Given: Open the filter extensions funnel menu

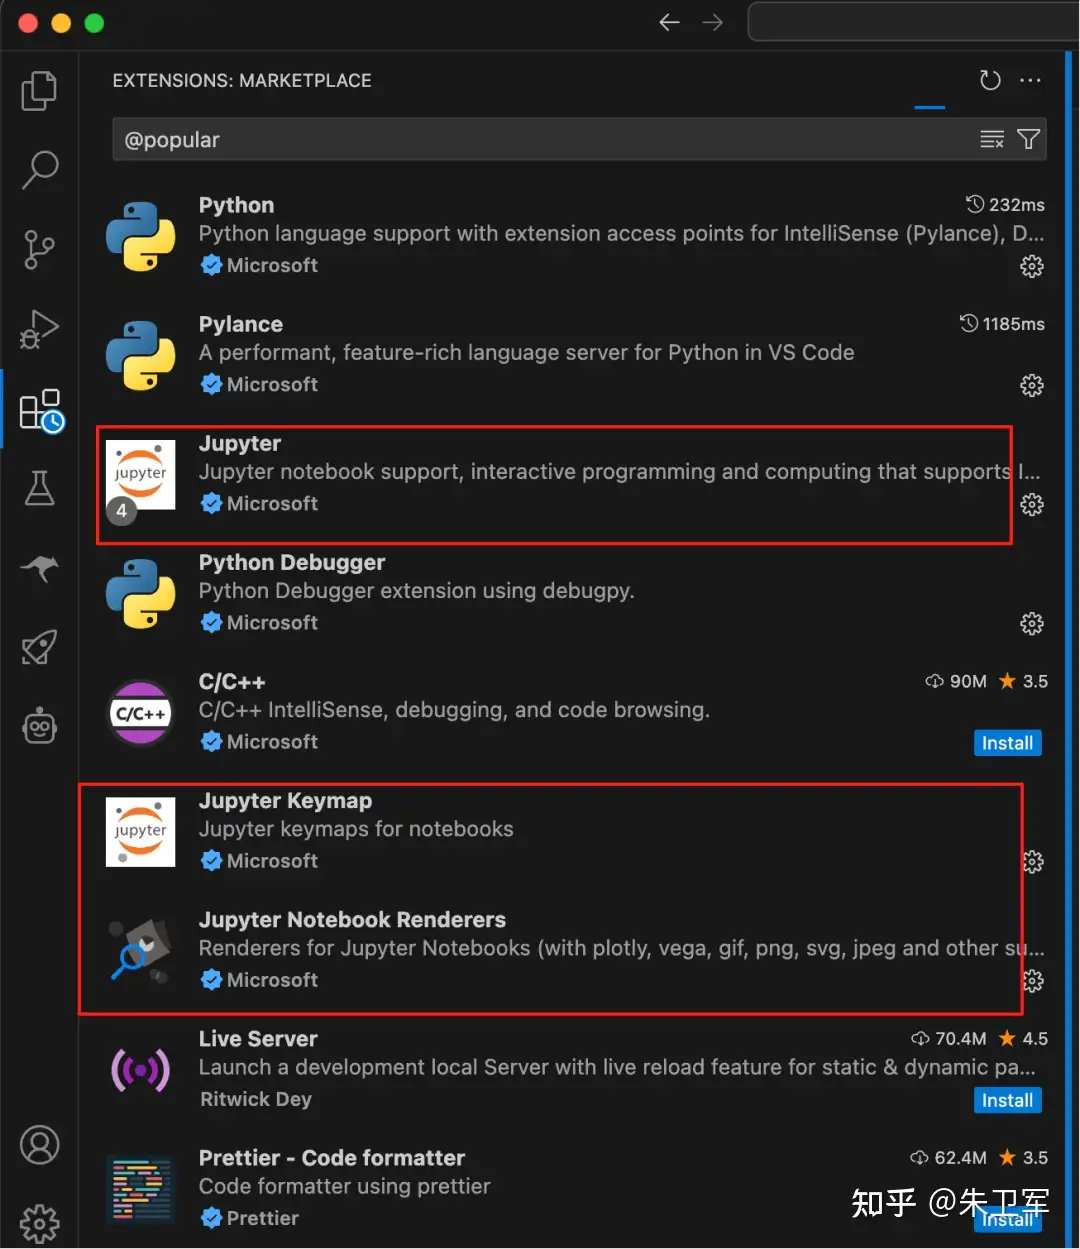Looking at the screenshot, I should [1028, 139].
